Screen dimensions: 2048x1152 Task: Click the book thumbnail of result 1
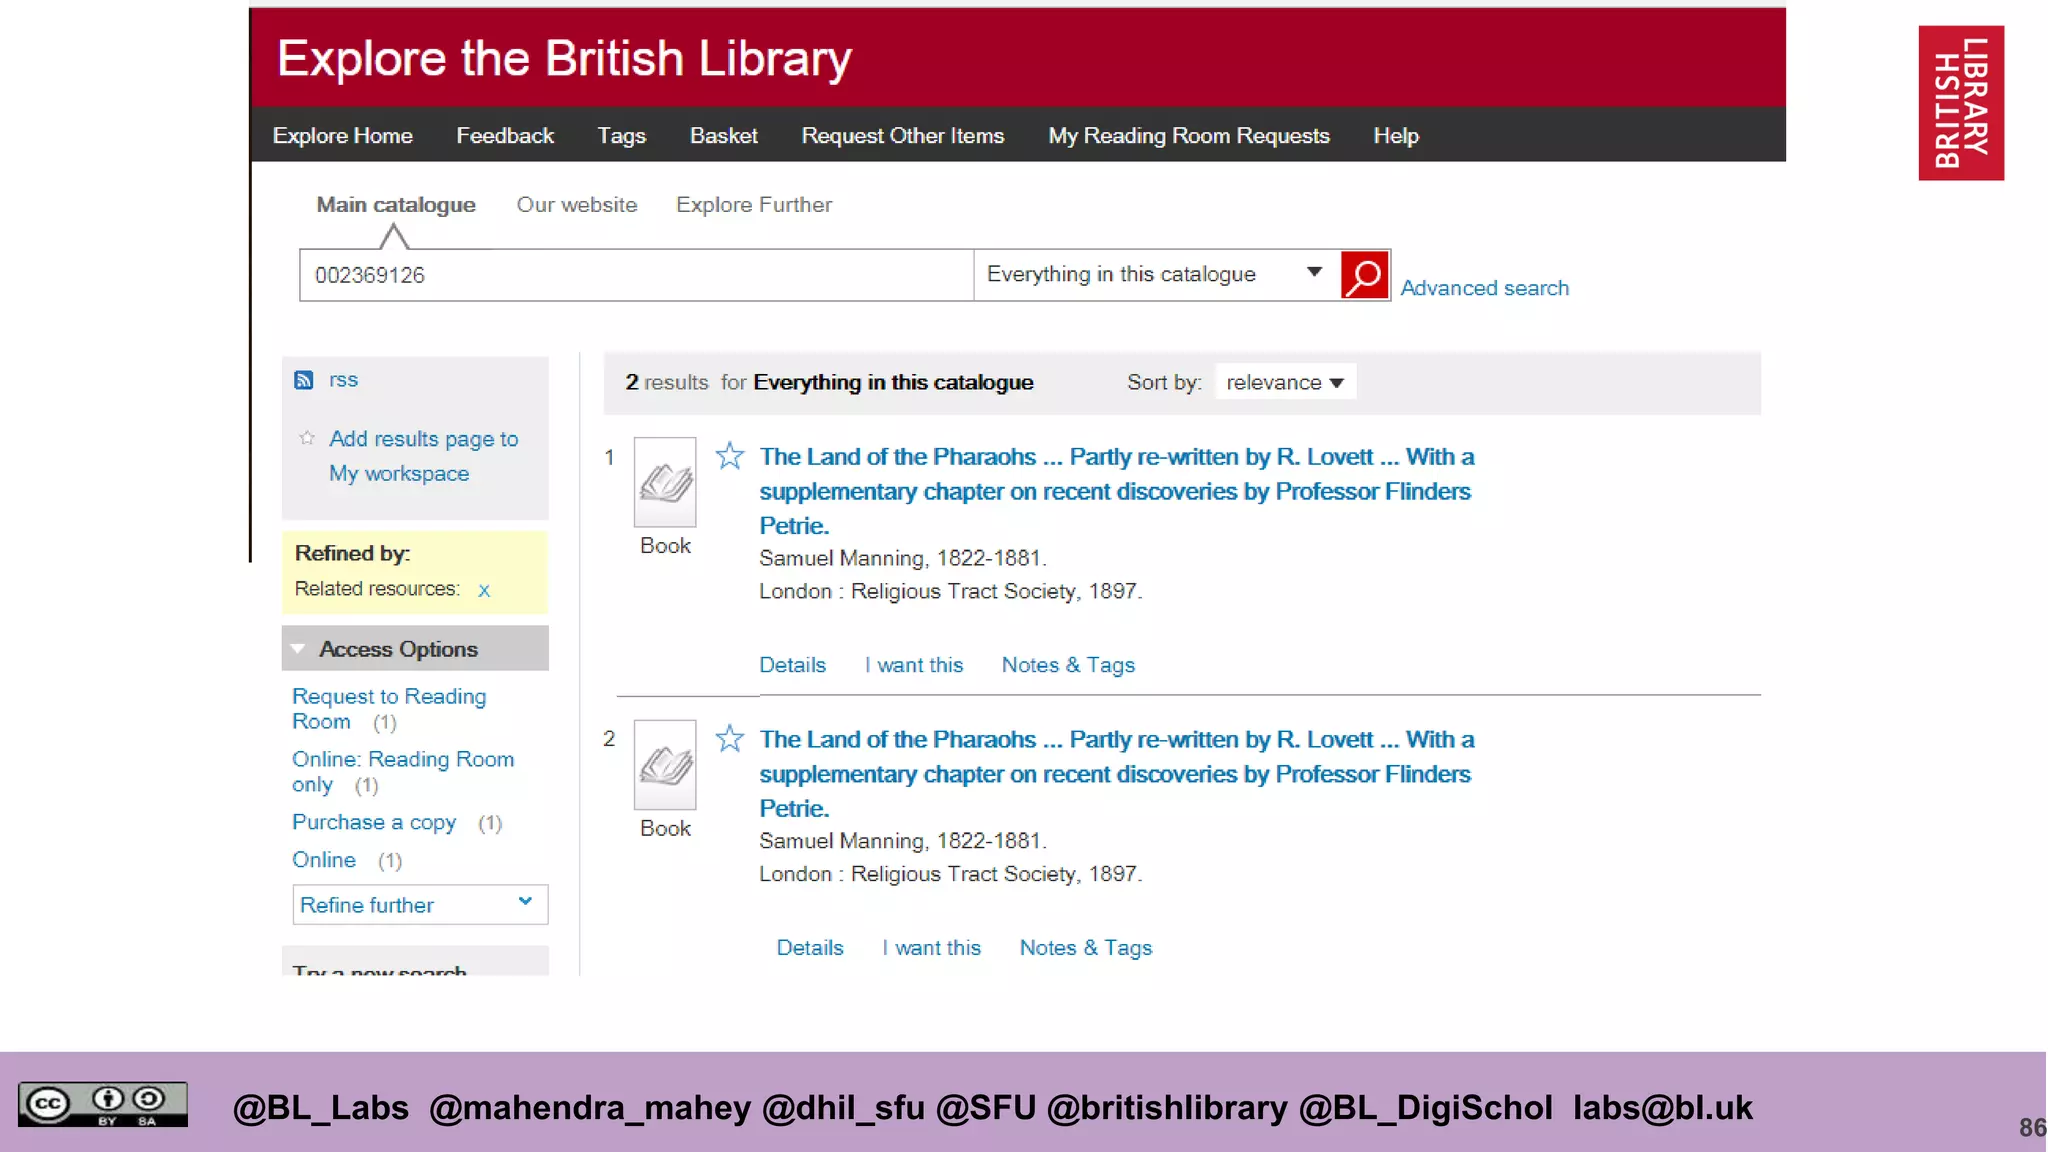coord(665,482)
